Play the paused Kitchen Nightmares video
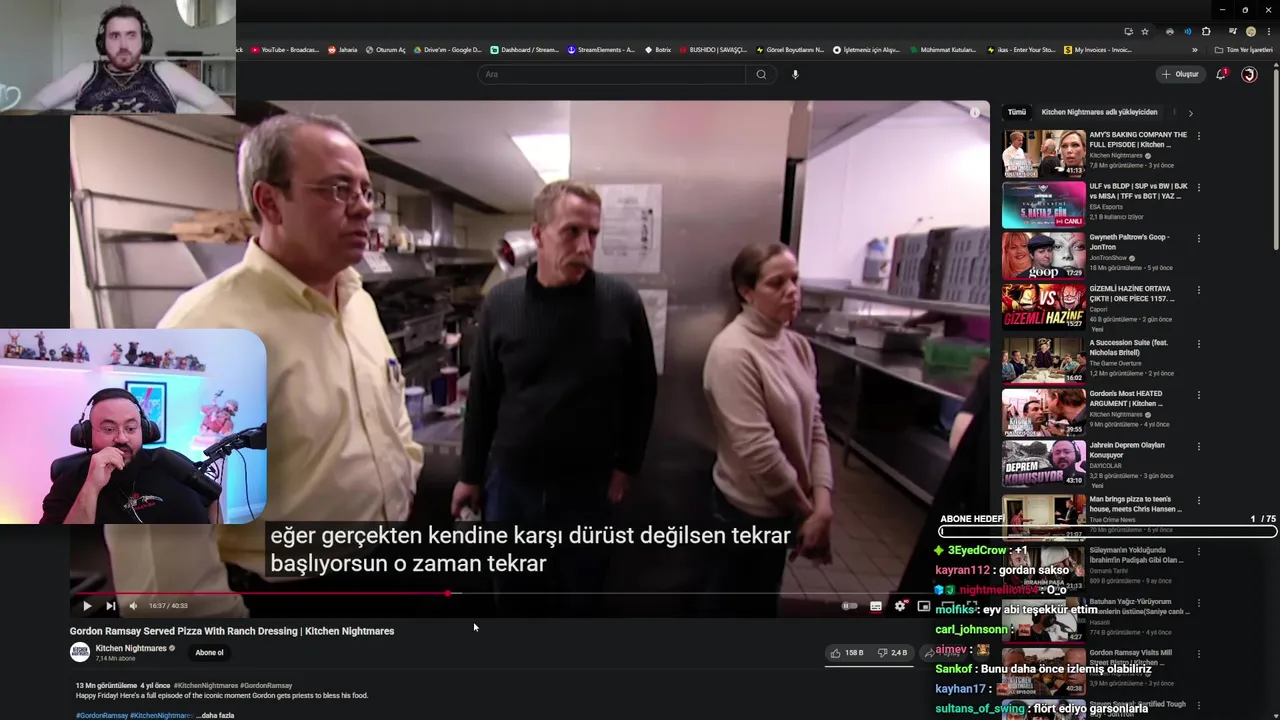Screen dimensions: 1280x720 87,606
